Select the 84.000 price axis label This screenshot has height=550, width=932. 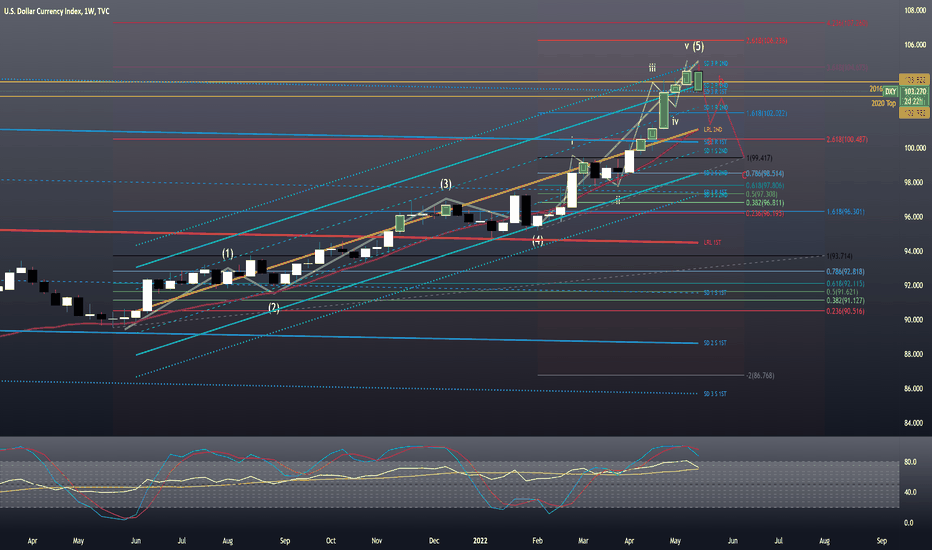pos(915,423)
